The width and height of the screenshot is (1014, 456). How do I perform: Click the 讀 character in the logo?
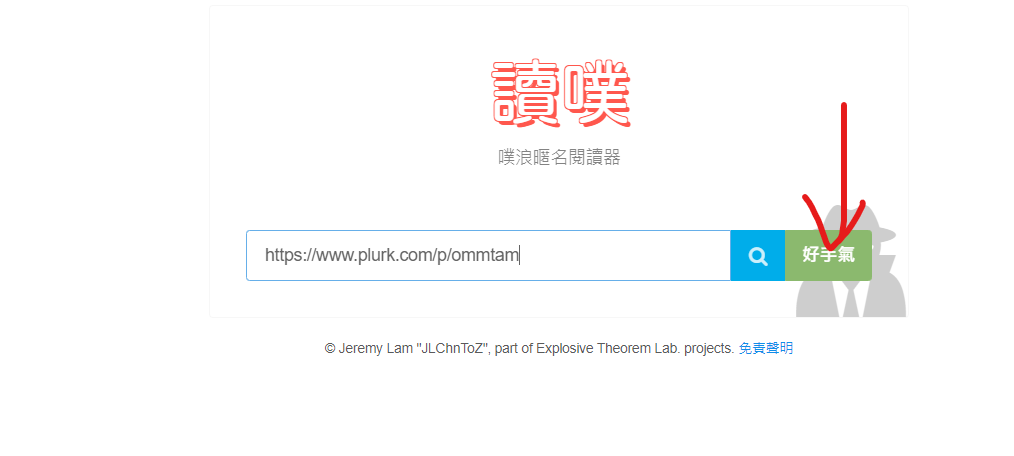click(x=526, y=94)
